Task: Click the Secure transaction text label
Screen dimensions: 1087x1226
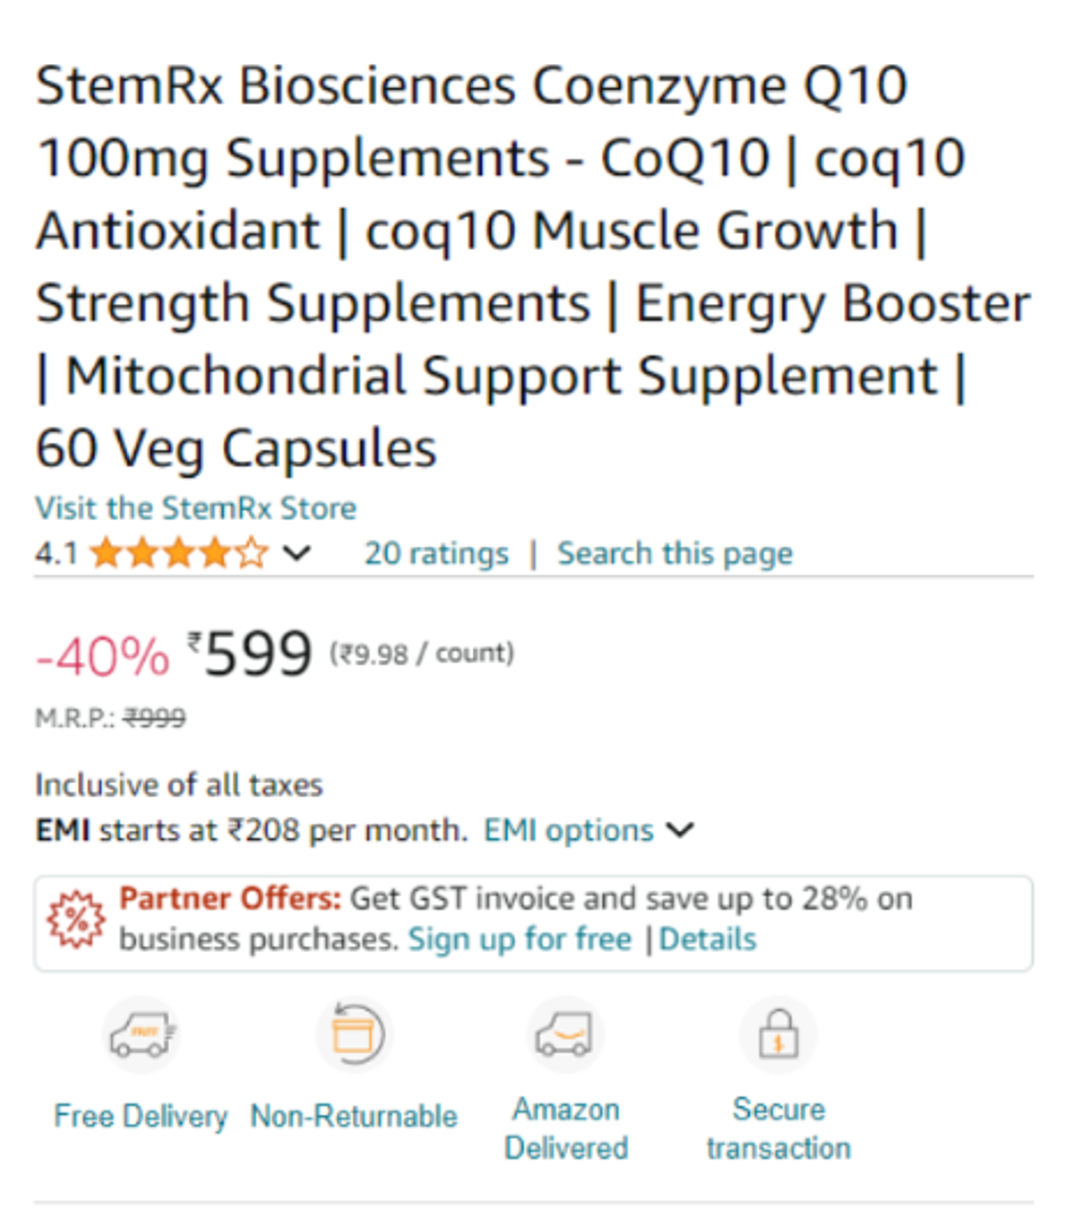Action: (x=779, y=1129)
